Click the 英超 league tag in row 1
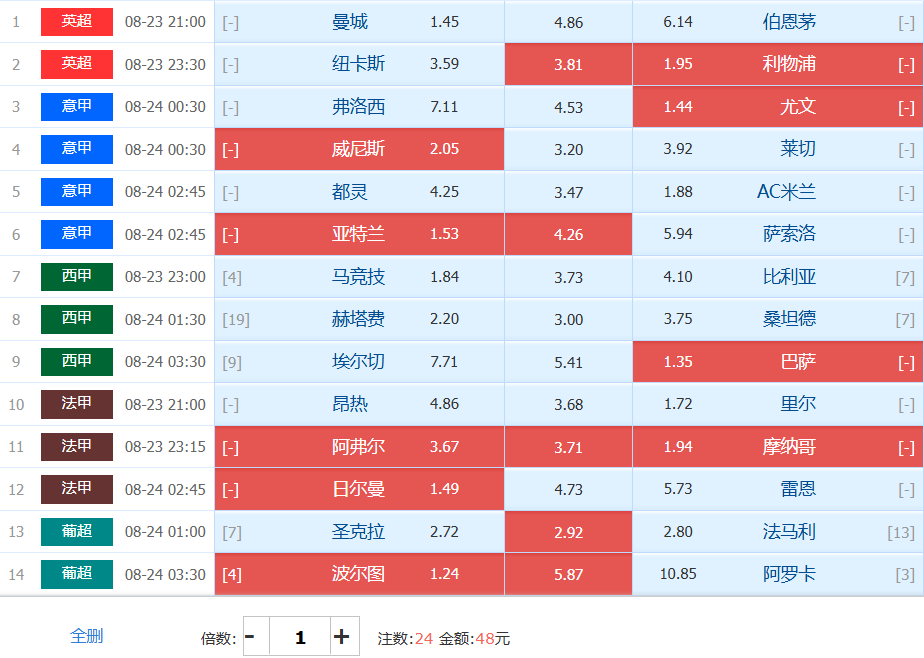 [77, 22]
